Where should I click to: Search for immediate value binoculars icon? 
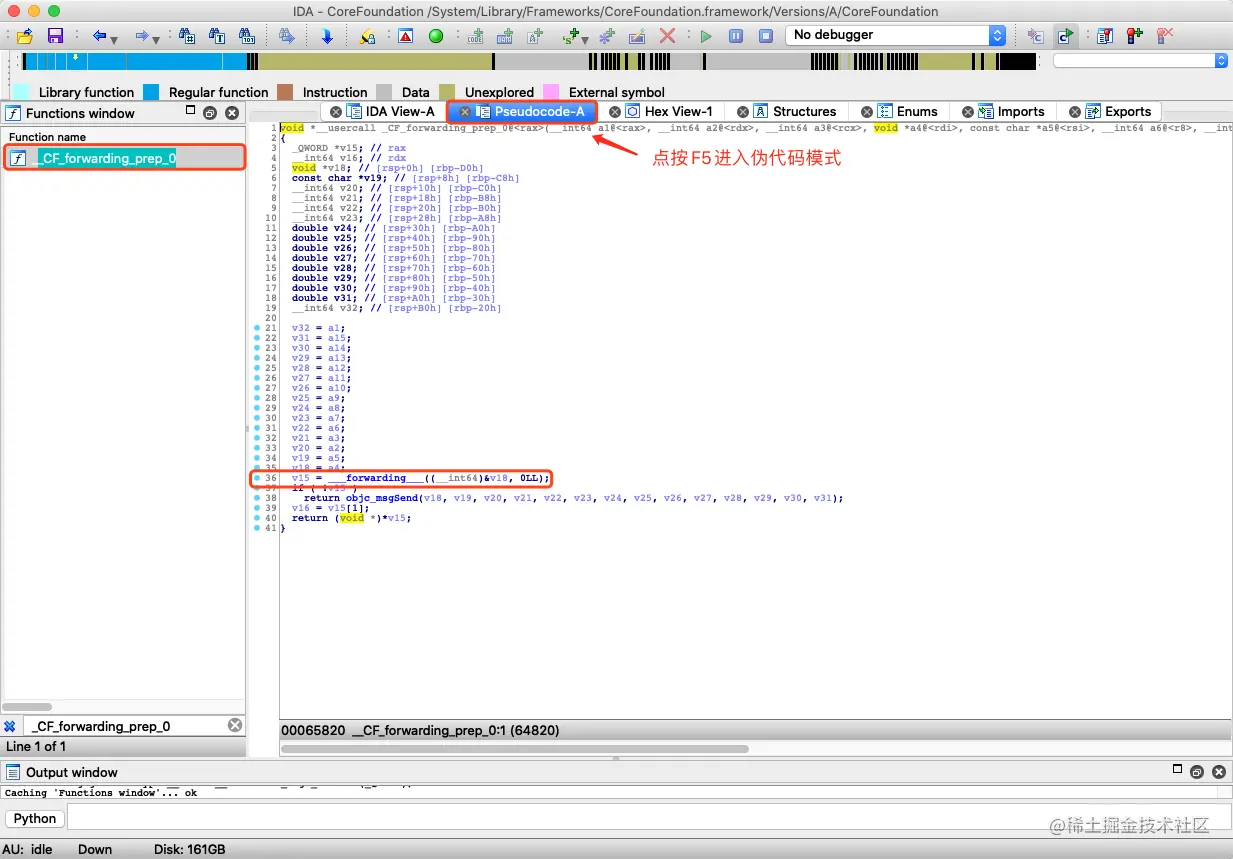[187, 36]
